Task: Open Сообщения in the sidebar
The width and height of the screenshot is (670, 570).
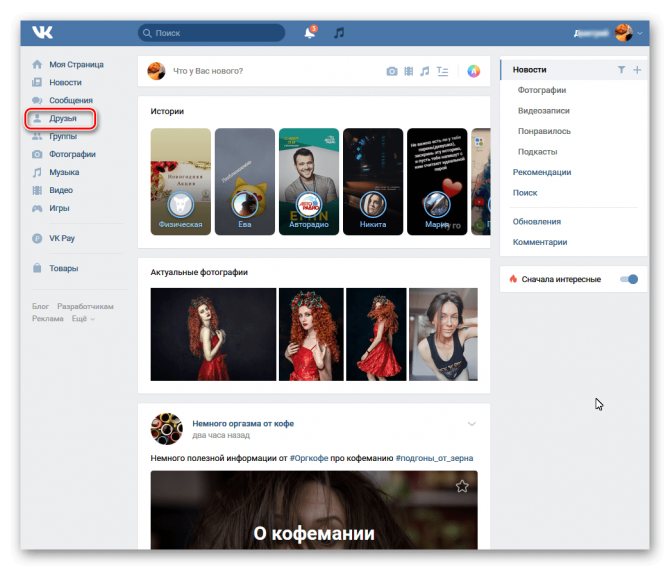Action: [71, 100]
